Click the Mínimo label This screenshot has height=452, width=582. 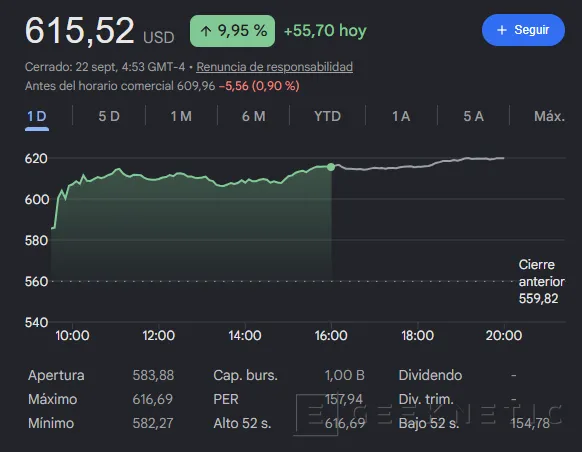[x=51, y=423]
